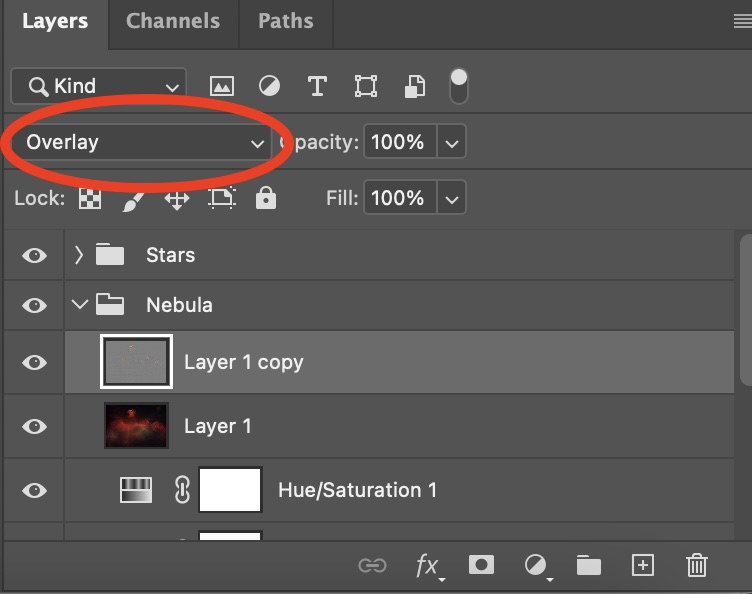Filter for shape layers icon
This screenshot has height=594, width=752.
click(366, 86)
